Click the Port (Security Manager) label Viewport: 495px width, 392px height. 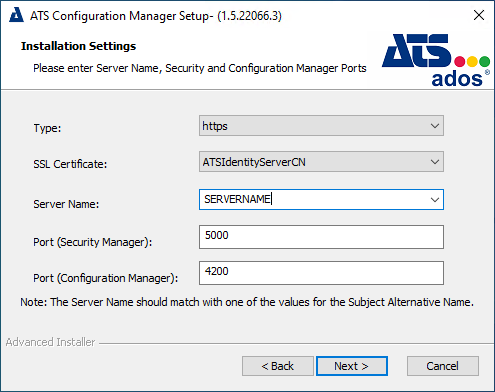point(92,242)
